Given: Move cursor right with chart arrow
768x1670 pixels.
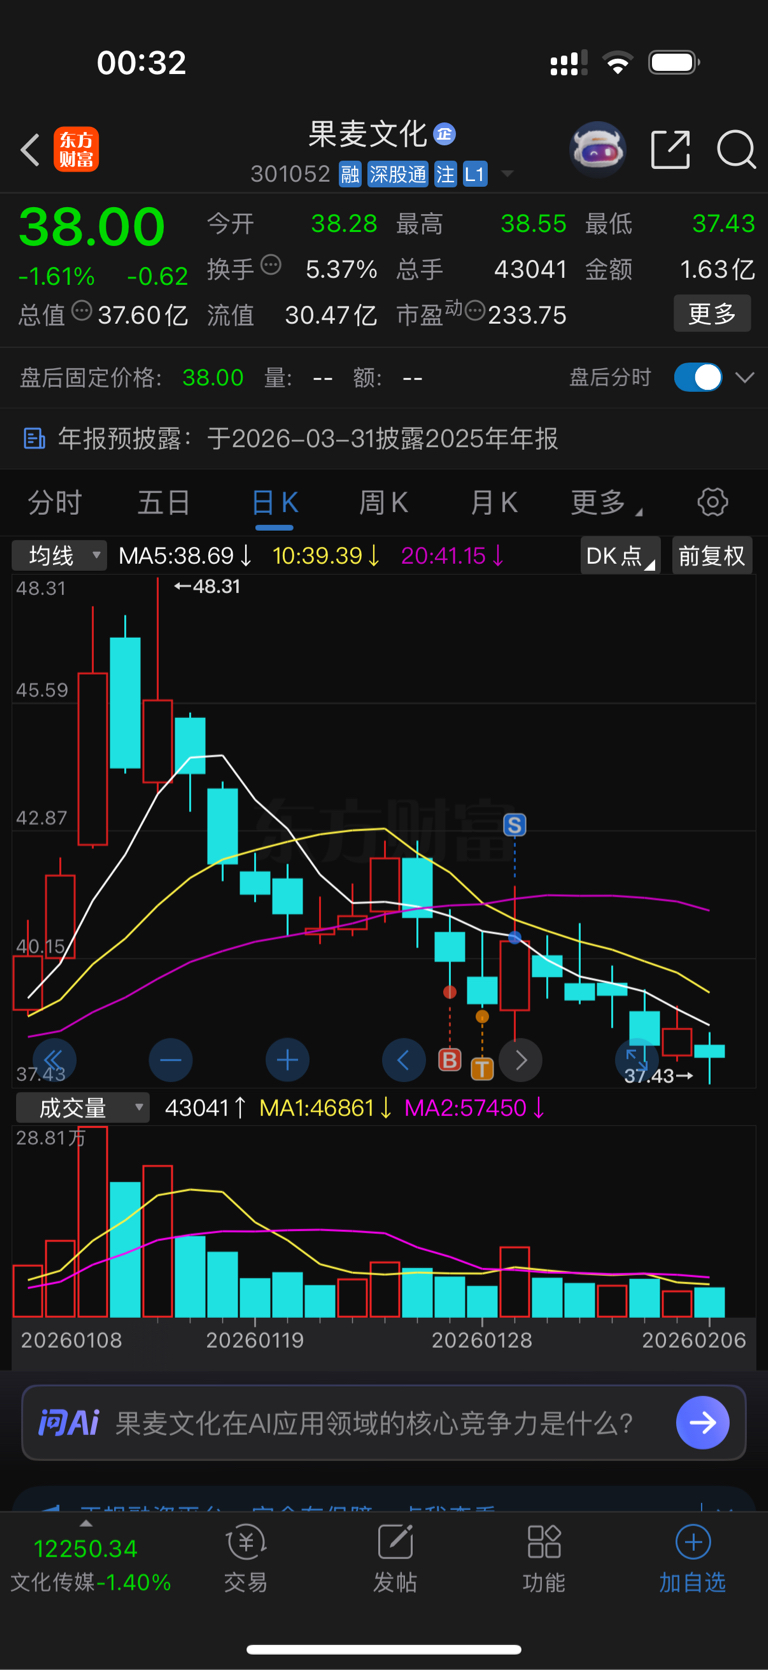Looking at the screenshot, I should click(521, 1060).
